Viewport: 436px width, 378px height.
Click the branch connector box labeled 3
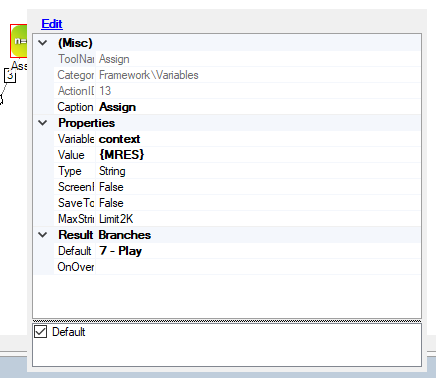click(10, 76)
